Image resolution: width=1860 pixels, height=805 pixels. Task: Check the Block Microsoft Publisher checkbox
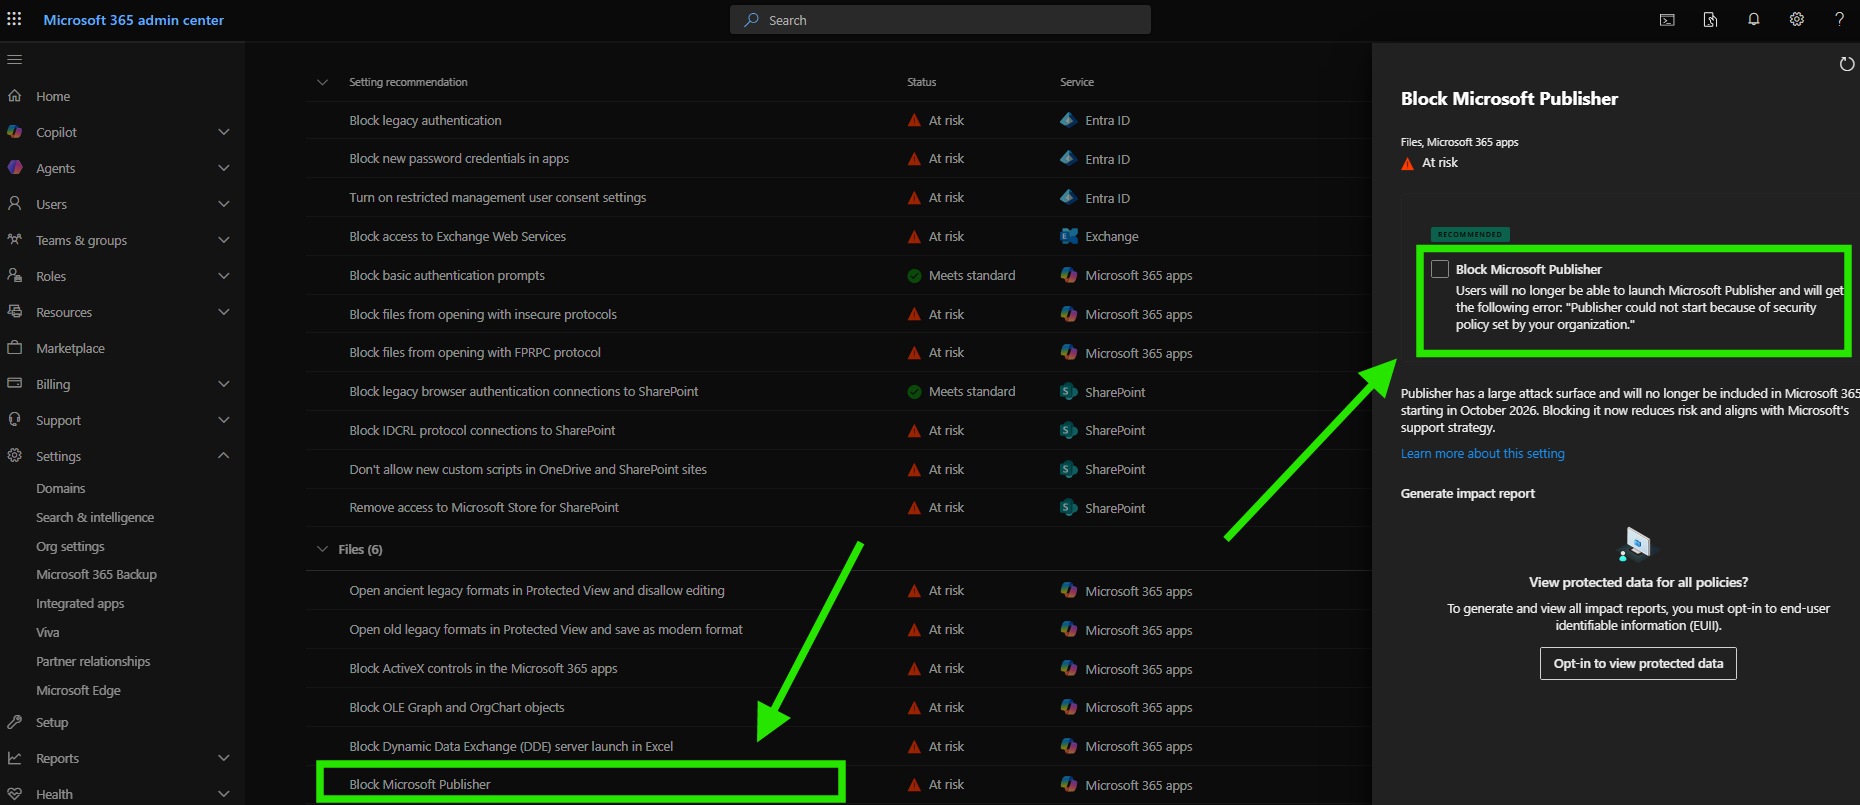click(x=1440, y=269)
